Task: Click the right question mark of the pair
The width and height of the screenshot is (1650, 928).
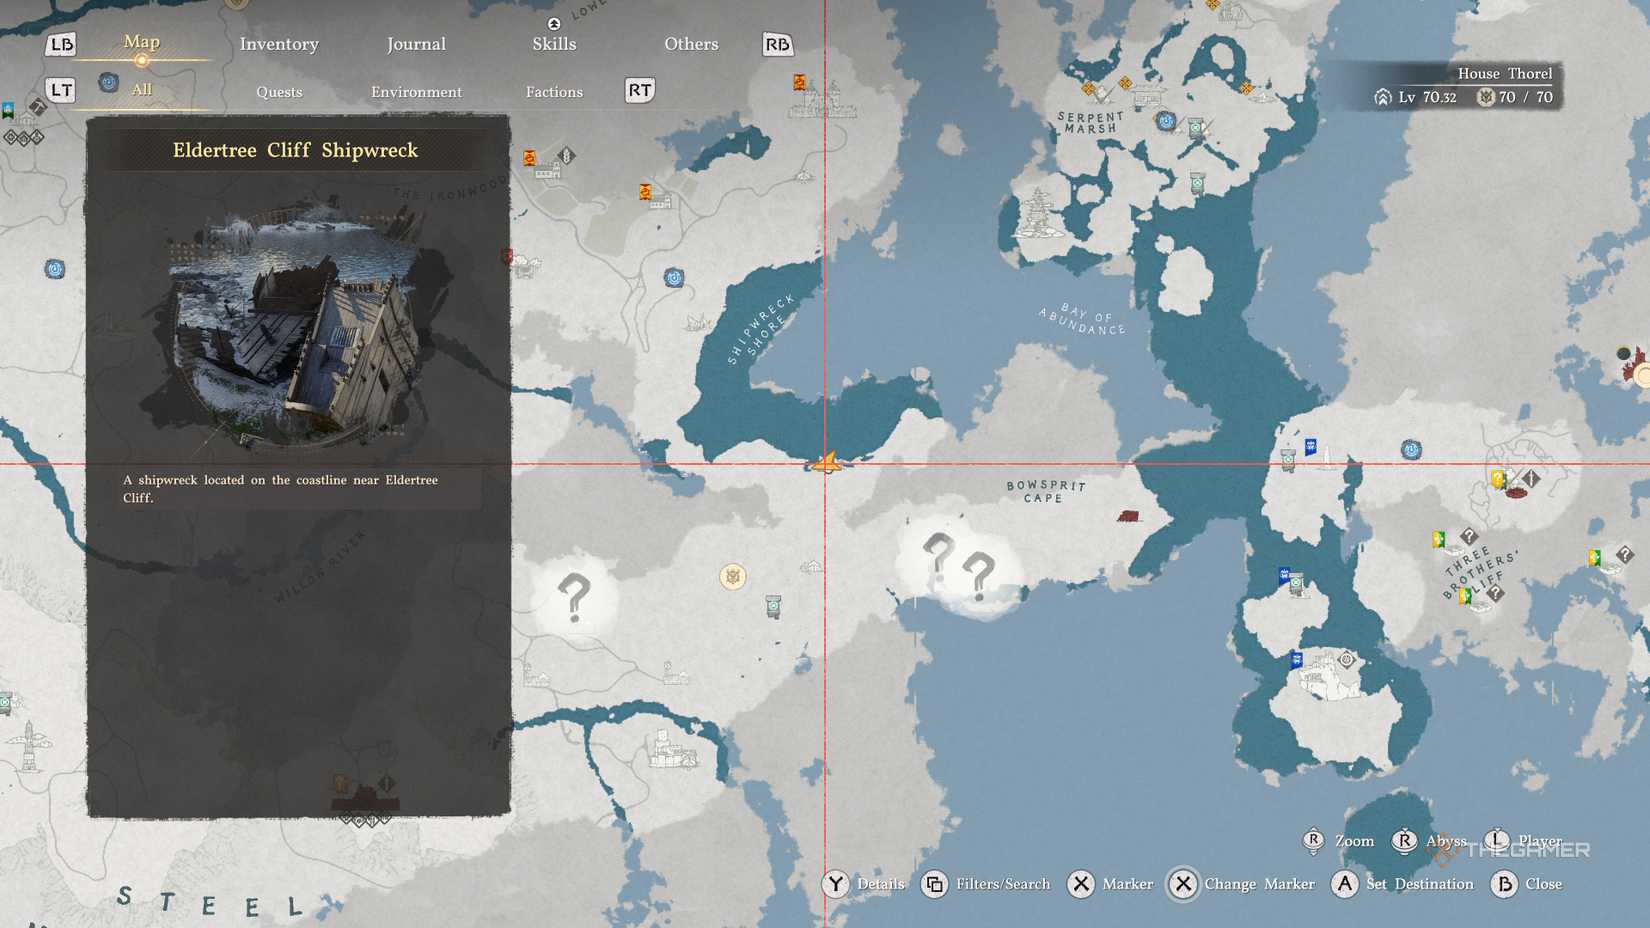Action: (x=979, y=576)
